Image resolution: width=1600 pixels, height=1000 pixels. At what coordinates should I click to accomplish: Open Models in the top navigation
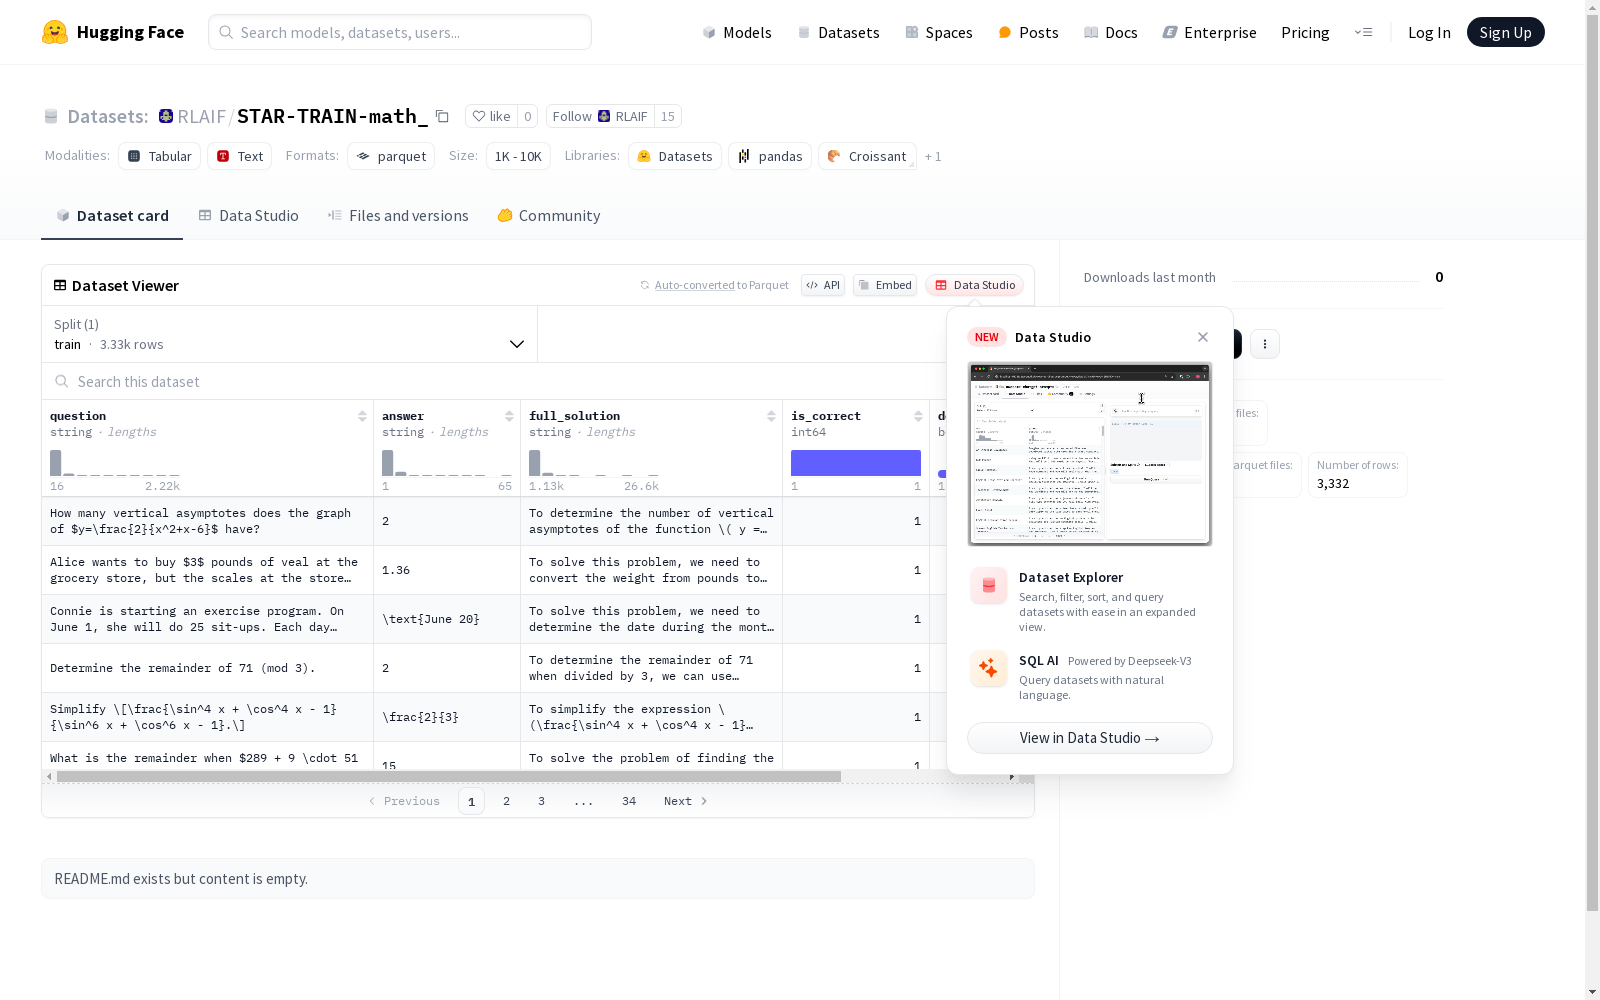[737, 32]
